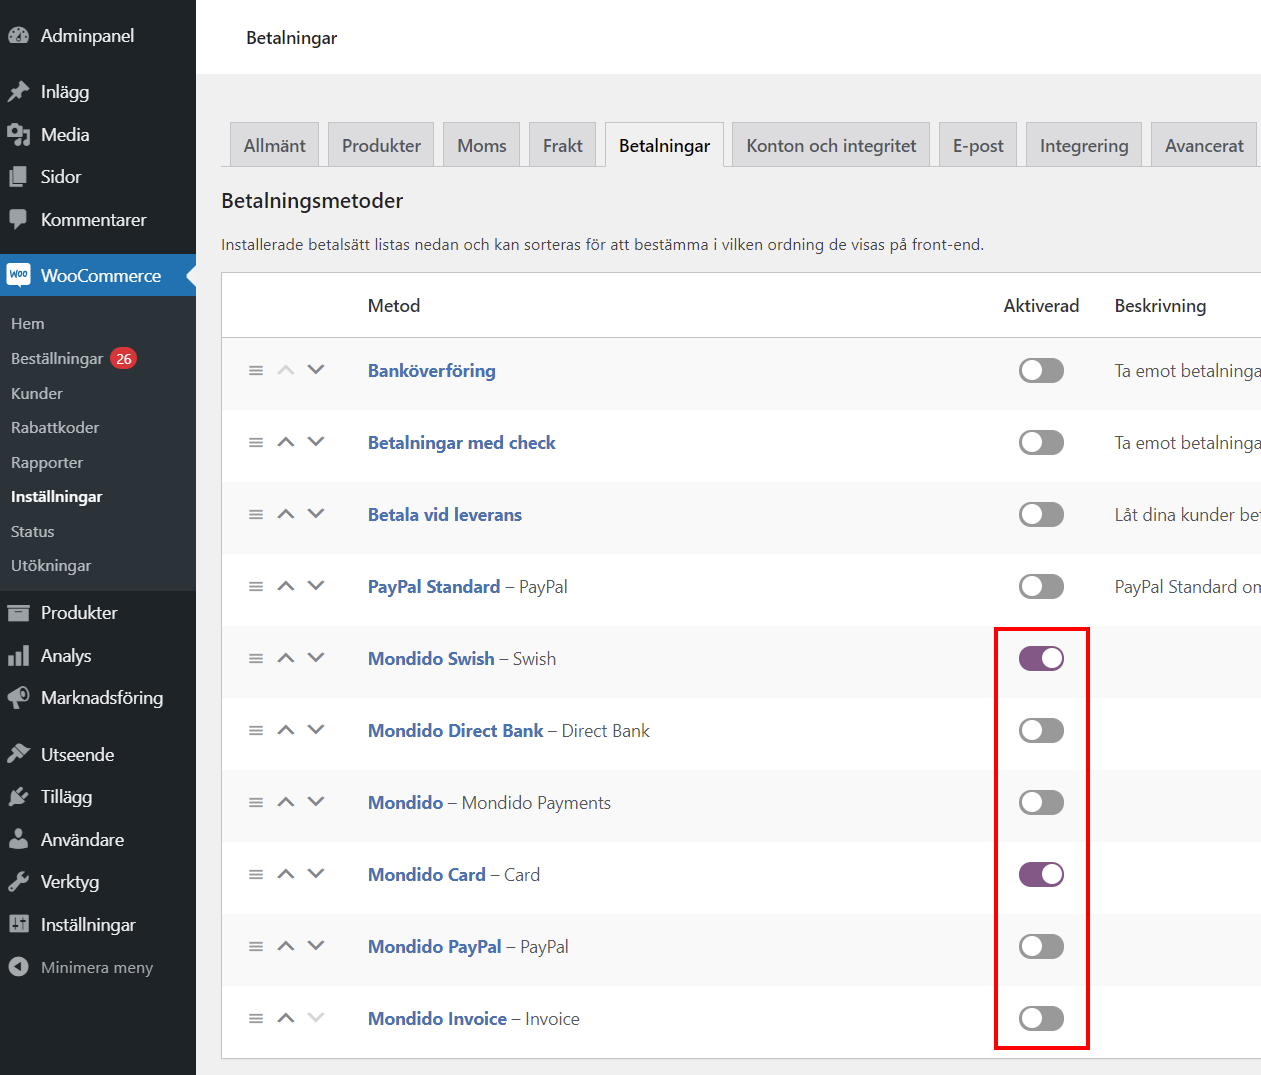Grab the PayPal Standard row drag handle
This screenshot has width=1261, height=1075.
click(x=256, y=587)
